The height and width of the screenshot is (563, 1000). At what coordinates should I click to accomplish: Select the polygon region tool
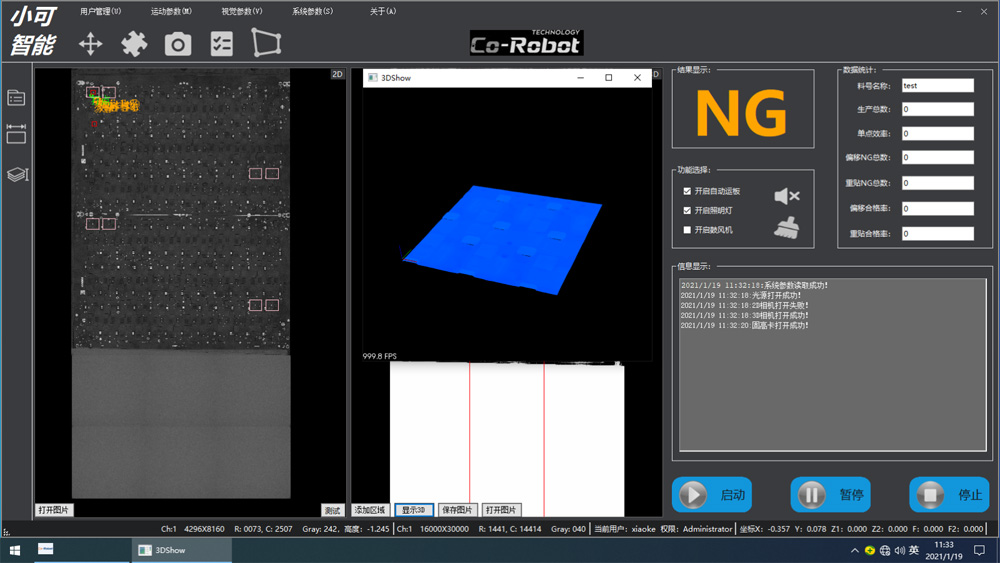(266, 43)
